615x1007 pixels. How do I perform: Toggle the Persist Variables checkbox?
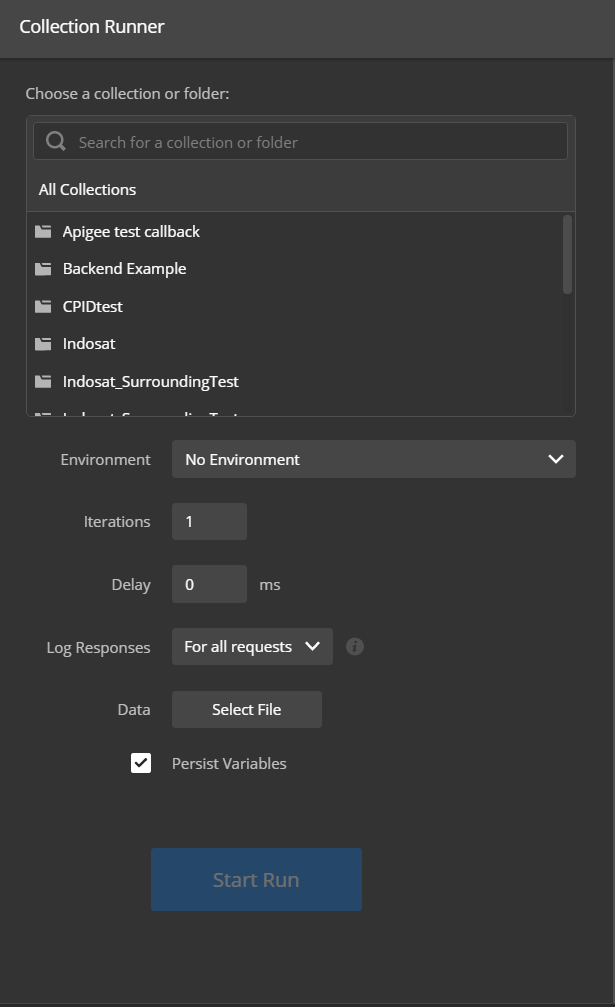(x=141, y=763)
